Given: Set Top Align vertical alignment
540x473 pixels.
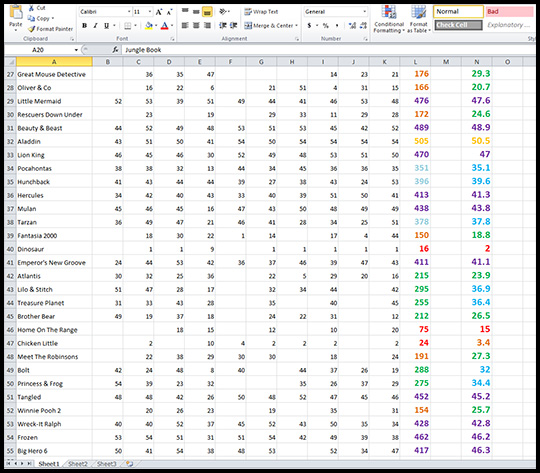Looking at the screenshot, I should [x=185, y=11].
